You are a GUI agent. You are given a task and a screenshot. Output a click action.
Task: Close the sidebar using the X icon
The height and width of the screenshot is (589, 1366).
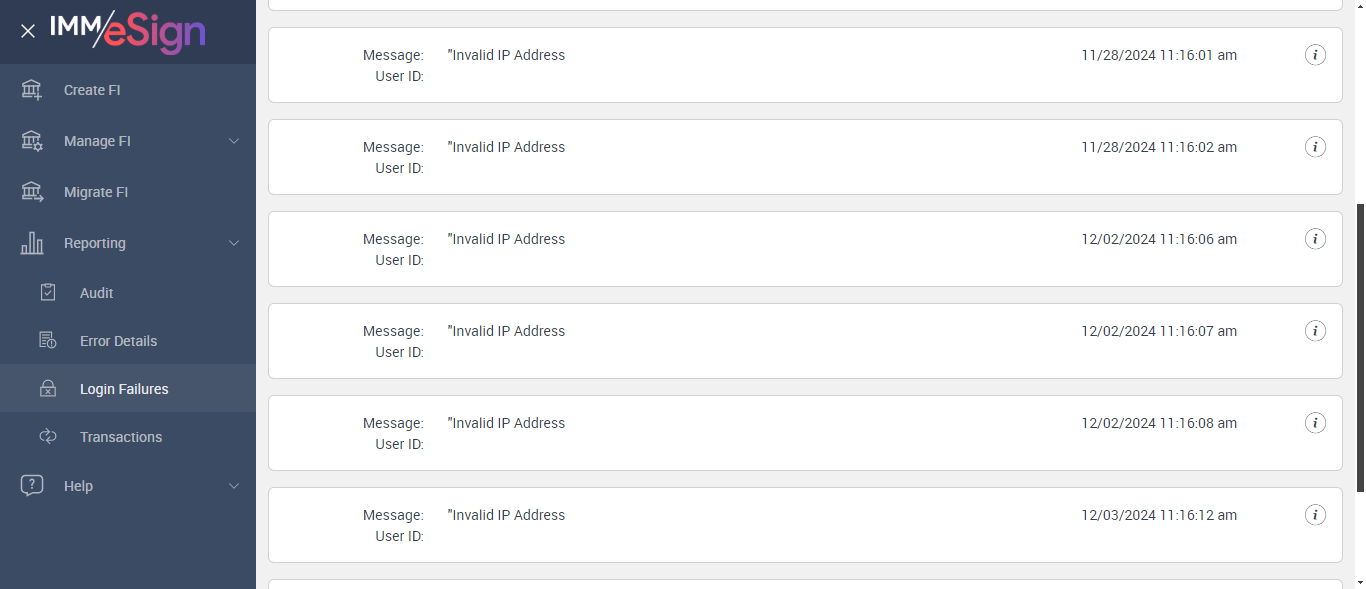pyautogui.click(x=28, y=31)
